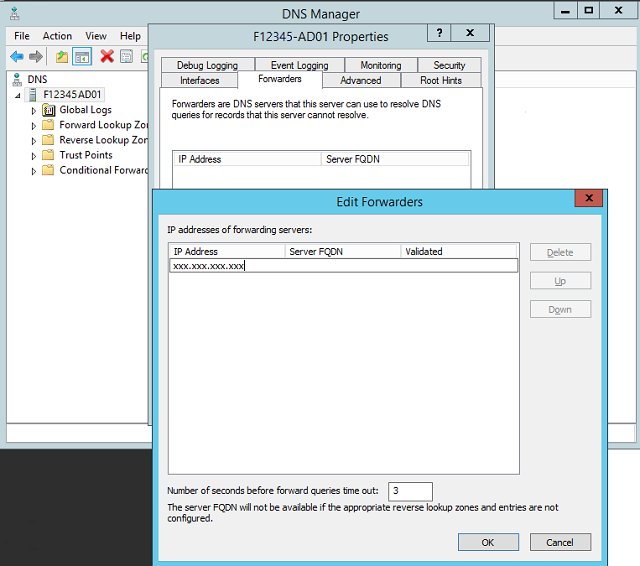Screen dimensions: 640x566
Task: Click the Validated column header
Action: pos(459,251)
